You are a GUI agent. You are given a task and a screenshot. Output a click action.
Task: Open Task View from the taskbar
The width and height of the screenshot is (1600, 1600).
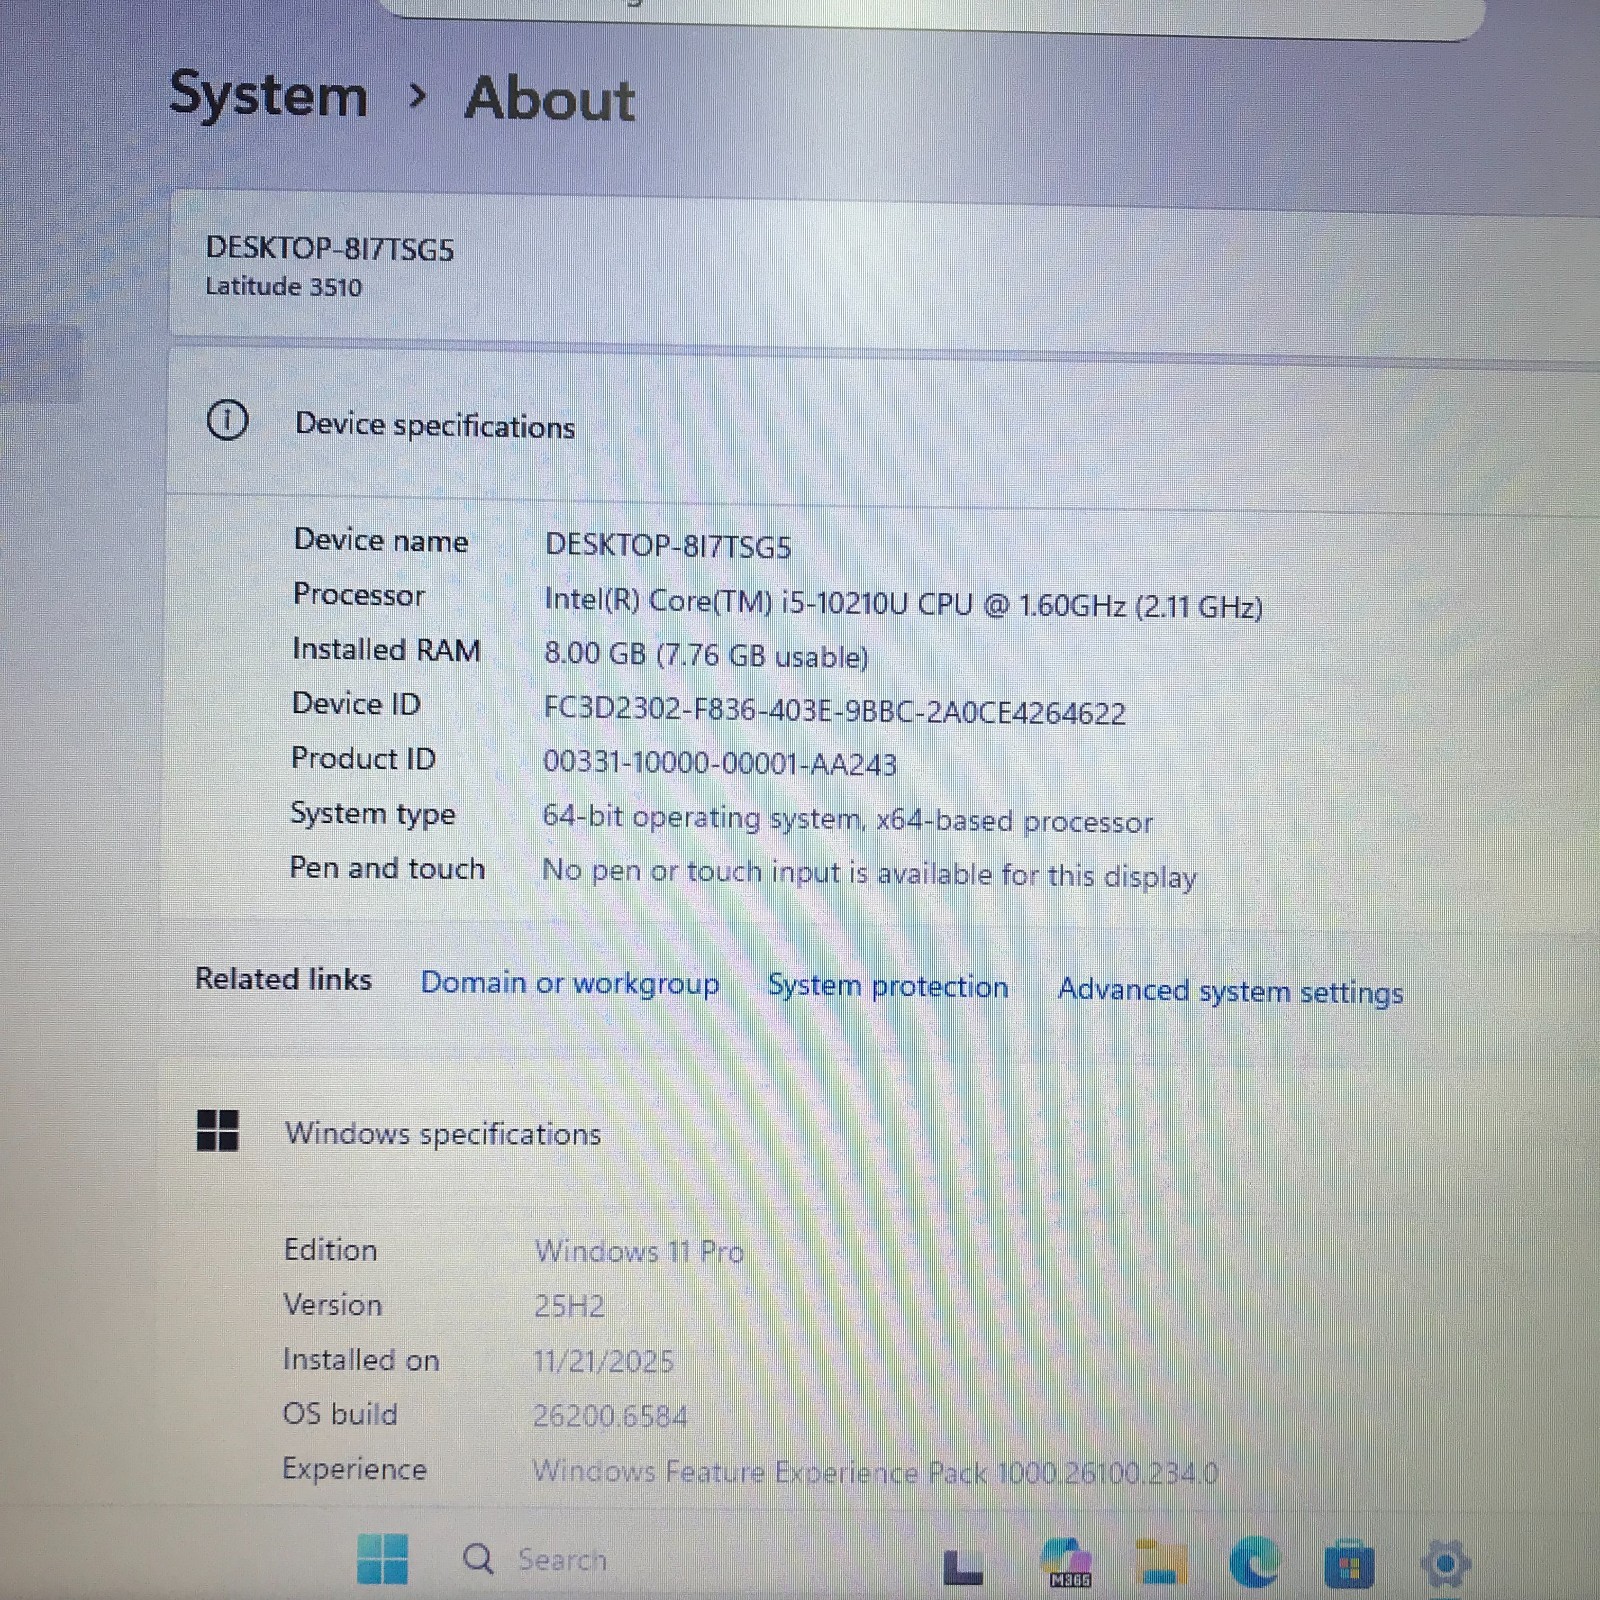[963, 1565]
